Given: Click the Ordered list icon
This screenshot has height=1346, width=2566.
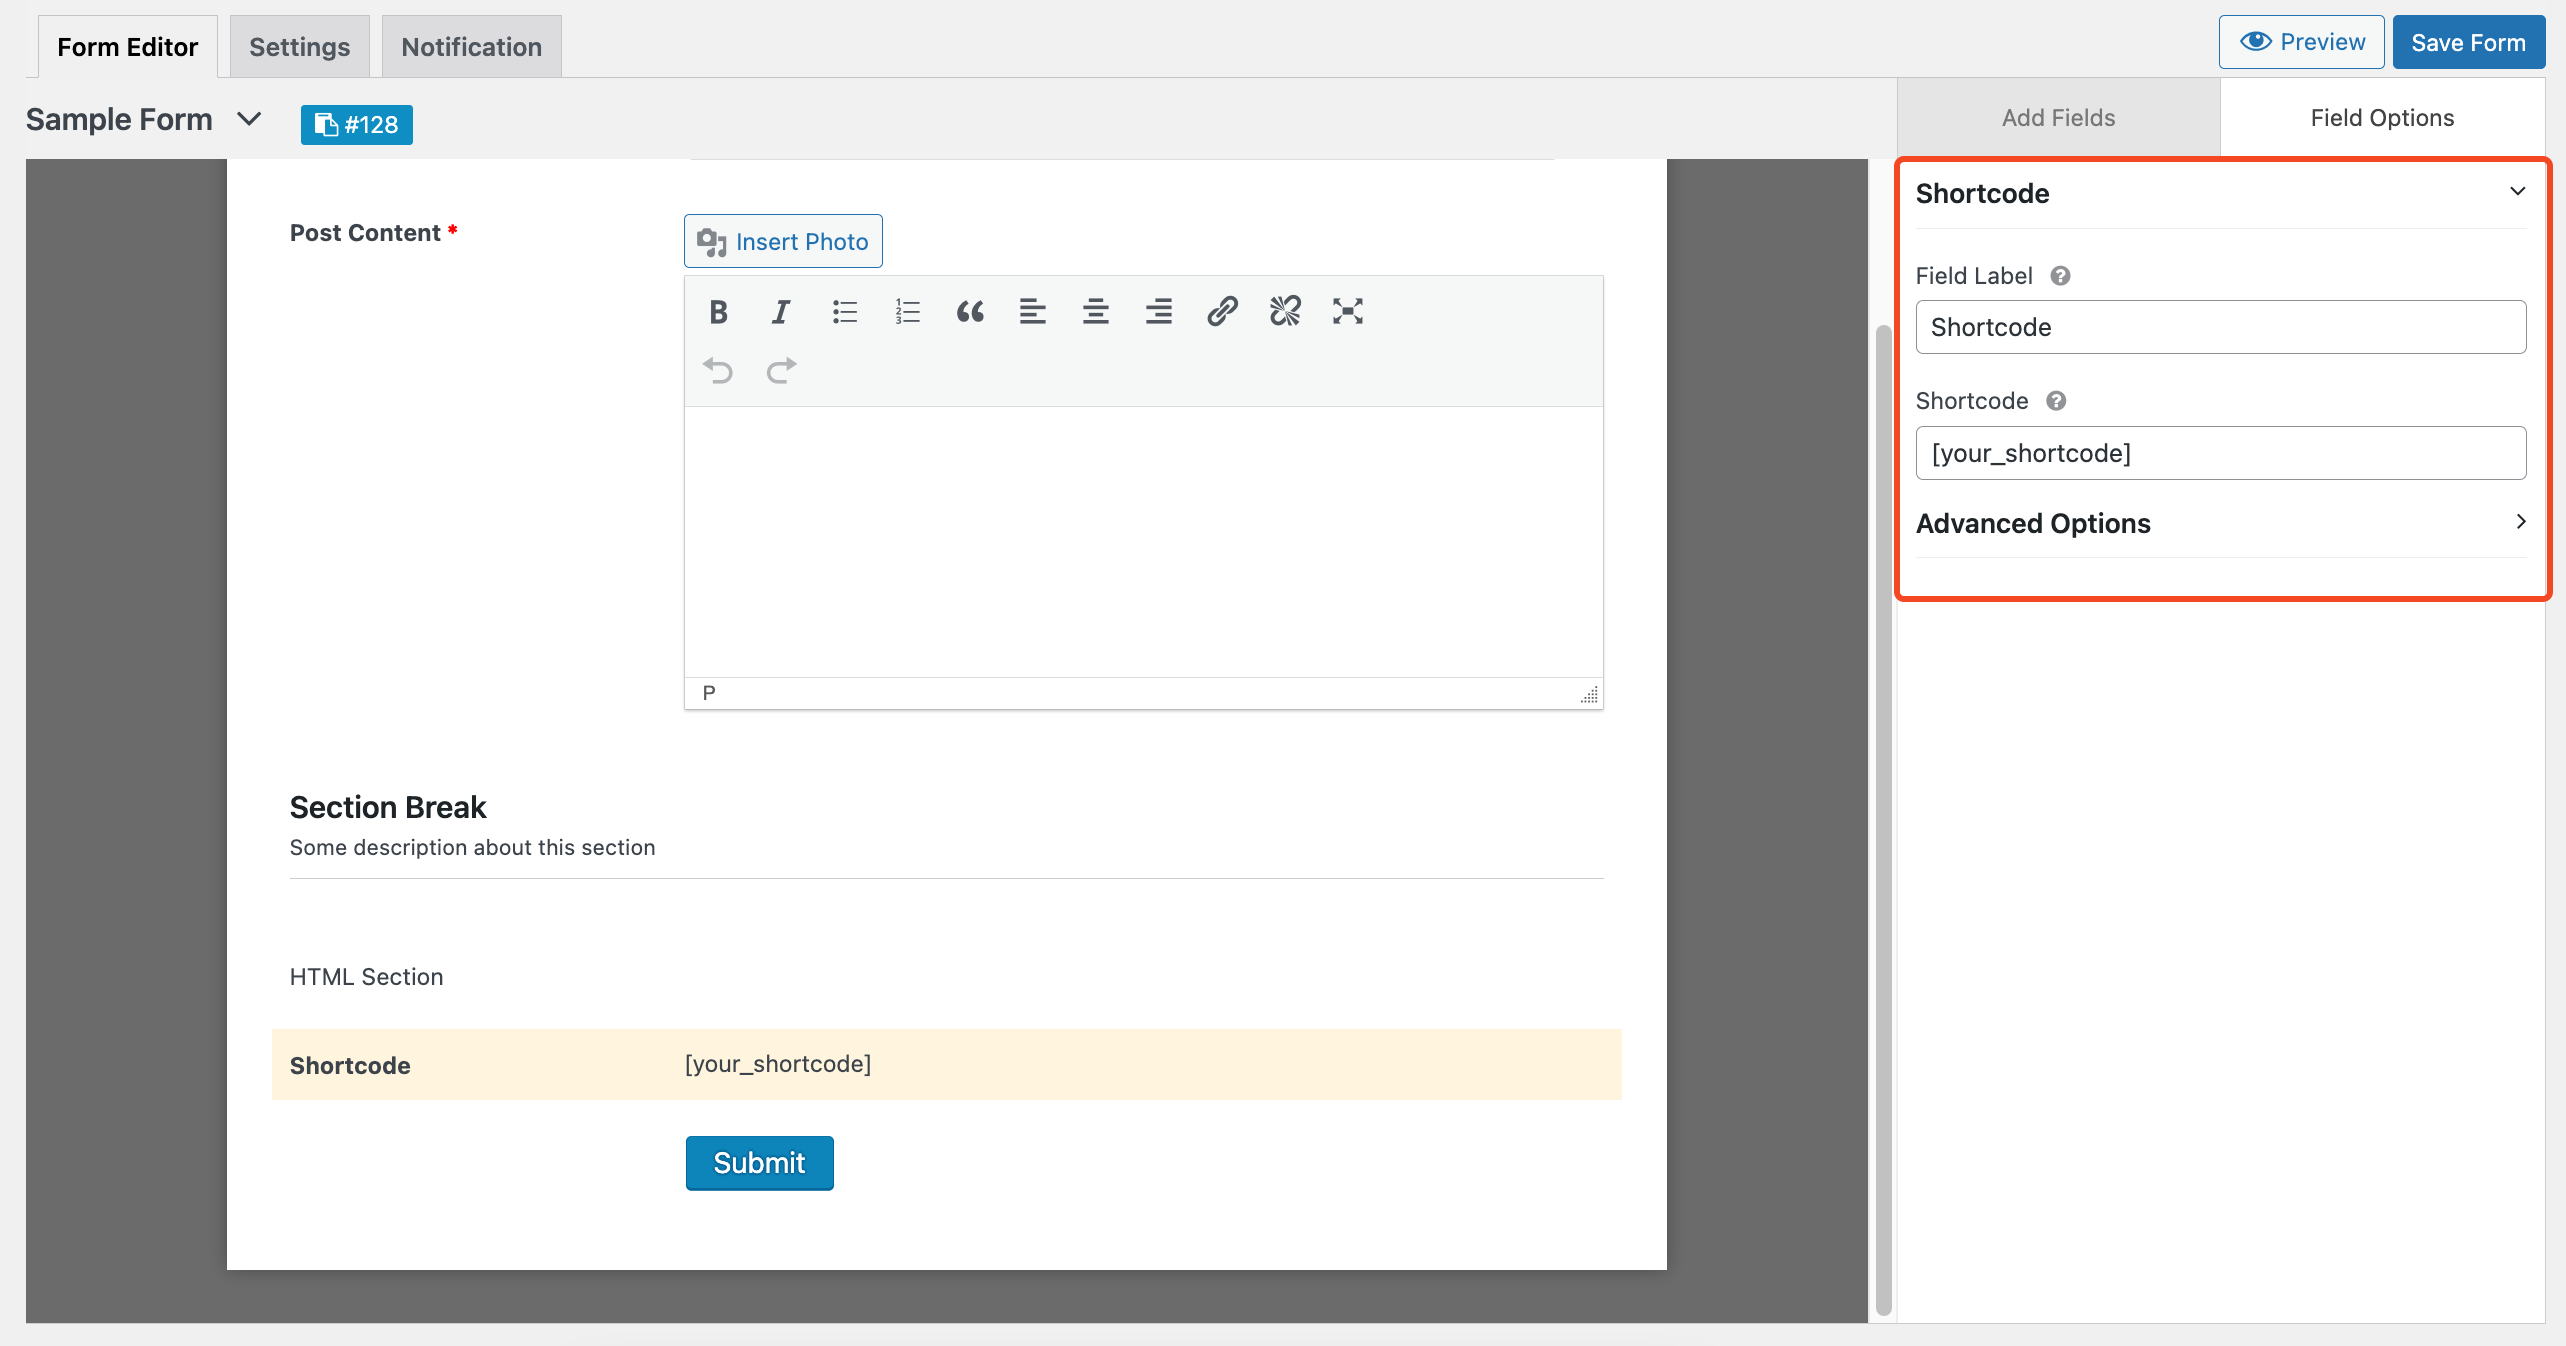Looking at the screenshot, I should click(906, 311).
